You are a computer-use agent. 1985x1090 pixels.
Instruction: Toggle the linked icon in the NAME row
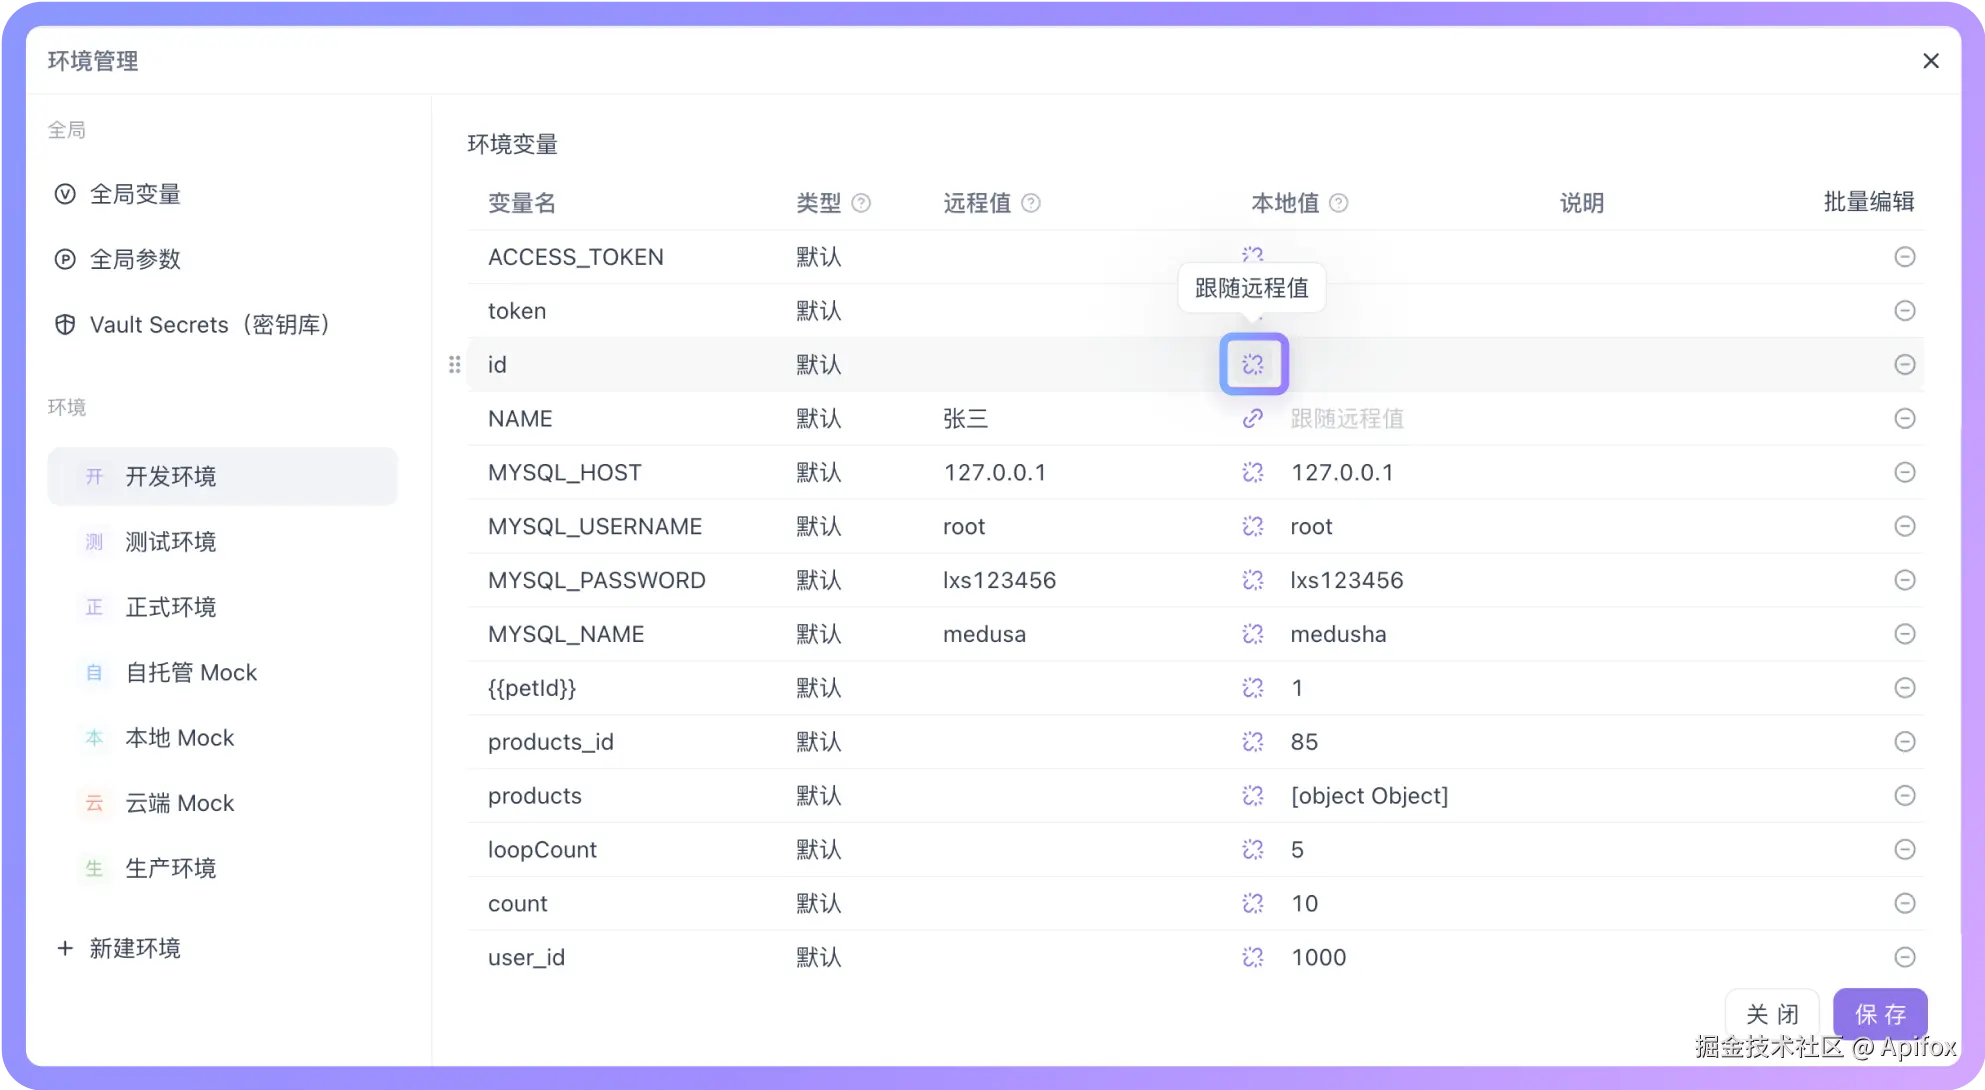(1252, 419)
